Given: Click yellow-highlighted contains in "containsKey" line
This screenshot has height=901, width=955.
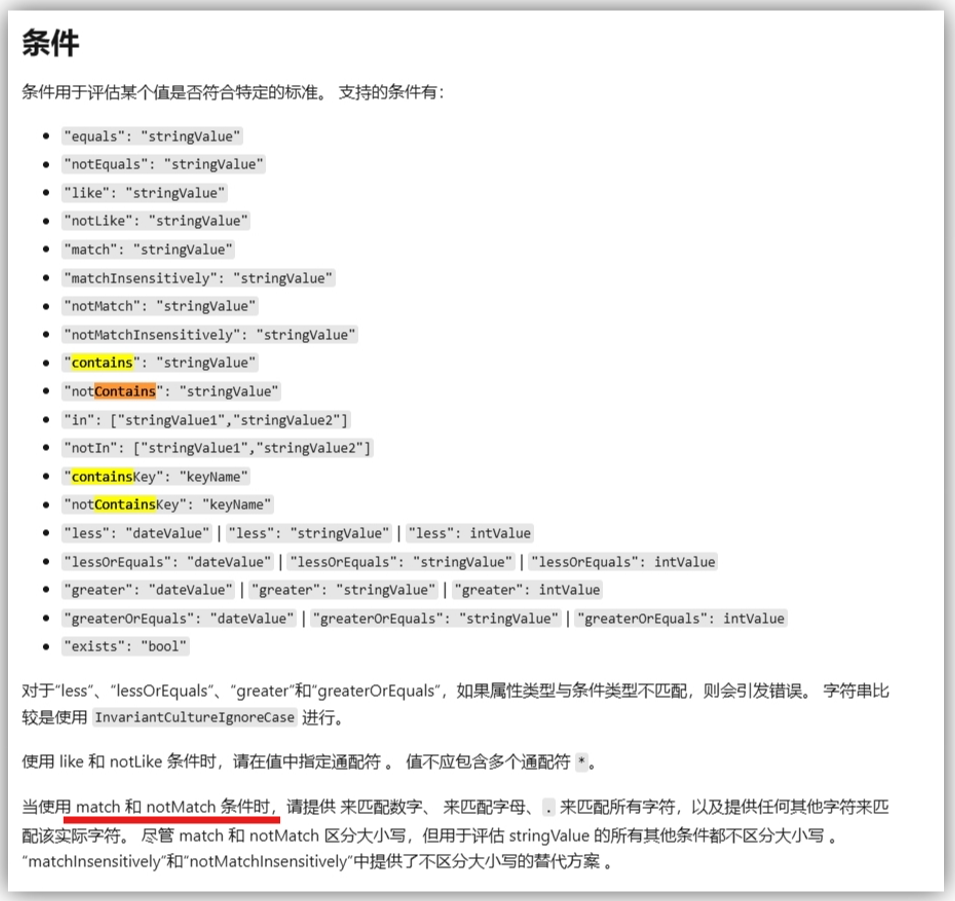Looking at the screenshot, I should pyautogui.click(x=102, y=477).
